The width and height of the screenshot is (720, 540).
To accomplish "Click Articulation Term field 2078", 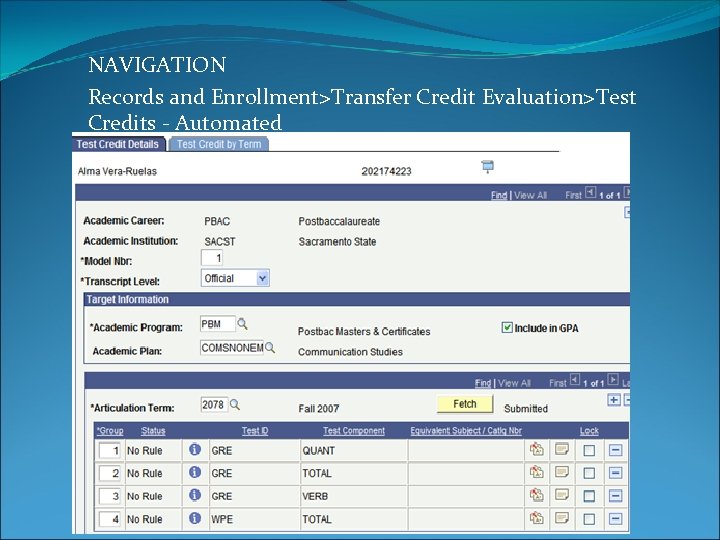I will point(214,405).
